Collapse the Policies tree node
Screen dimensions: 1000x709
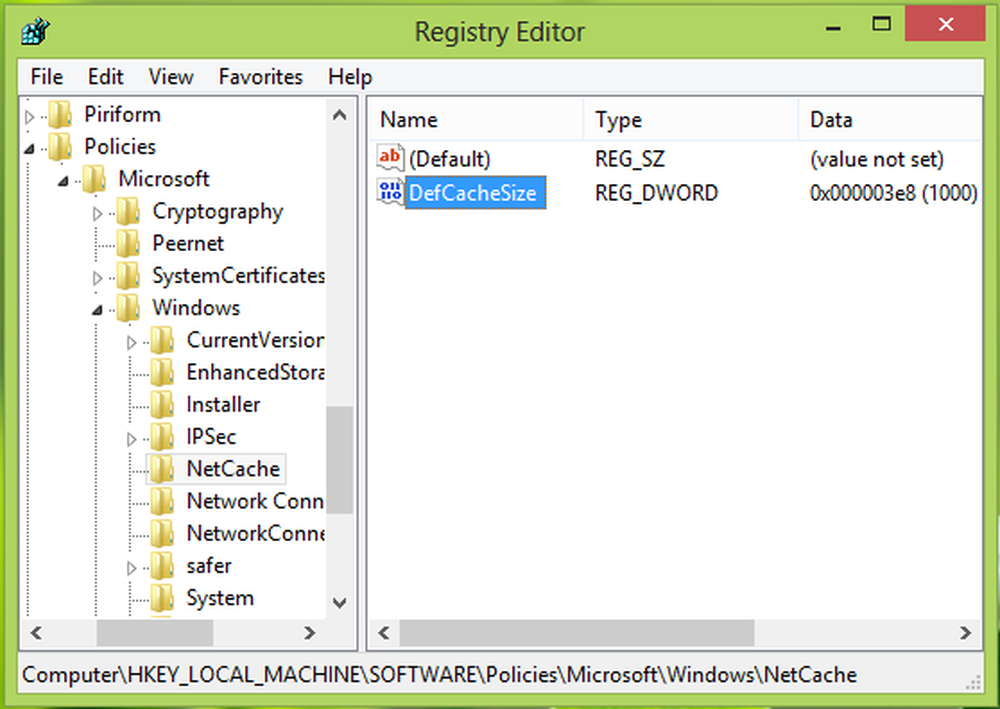tap(30, 148)
